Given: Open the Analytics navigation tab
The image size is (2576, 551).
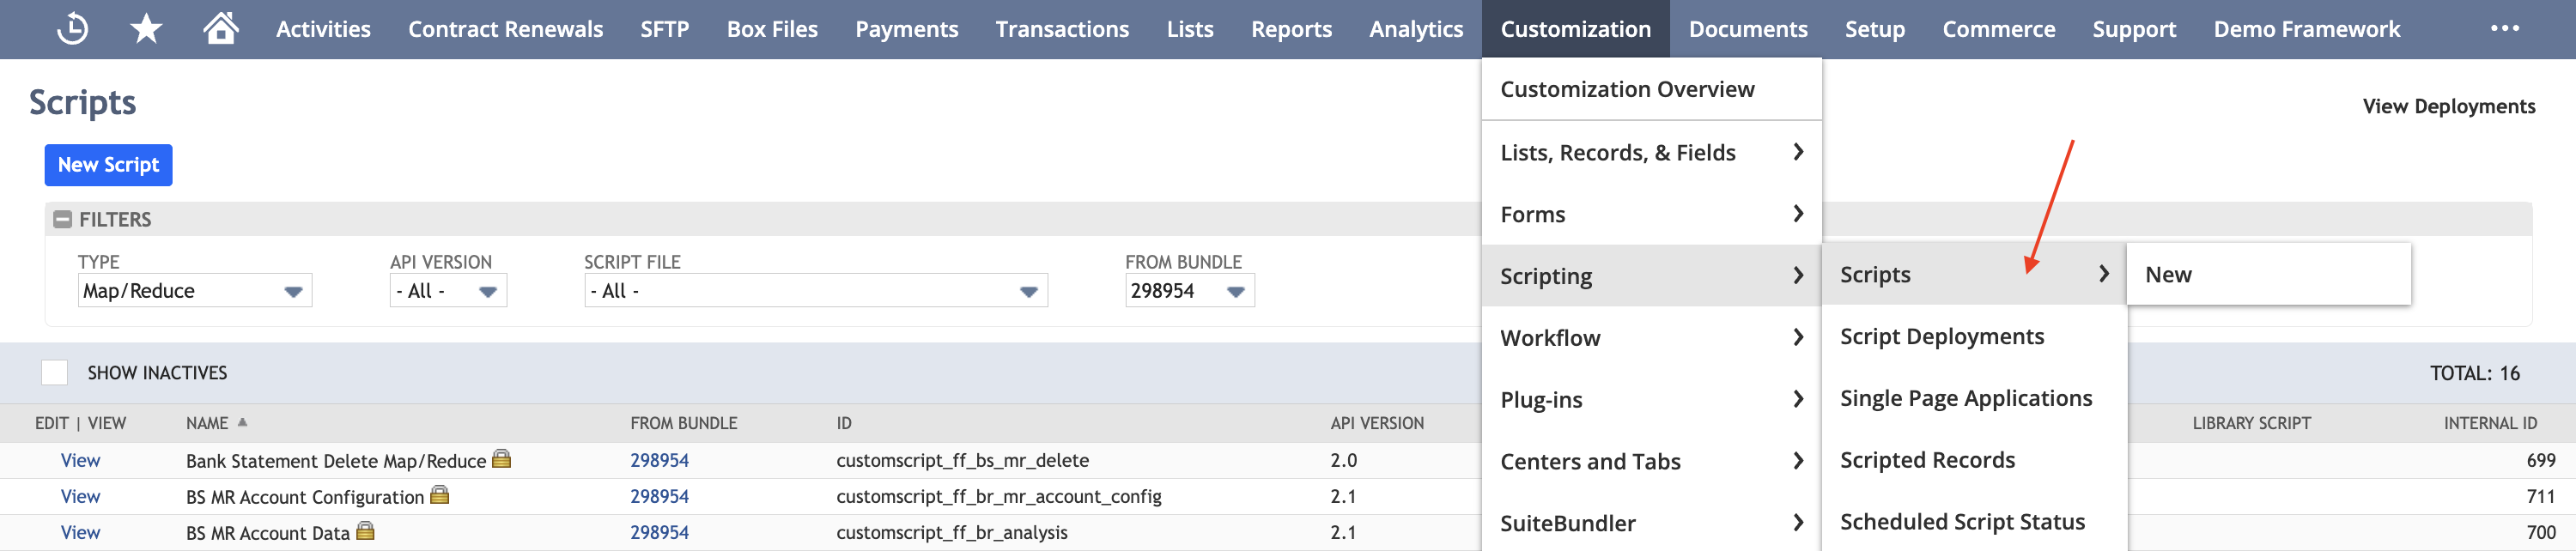Looking at the screenshot, I should (1416, 29).
